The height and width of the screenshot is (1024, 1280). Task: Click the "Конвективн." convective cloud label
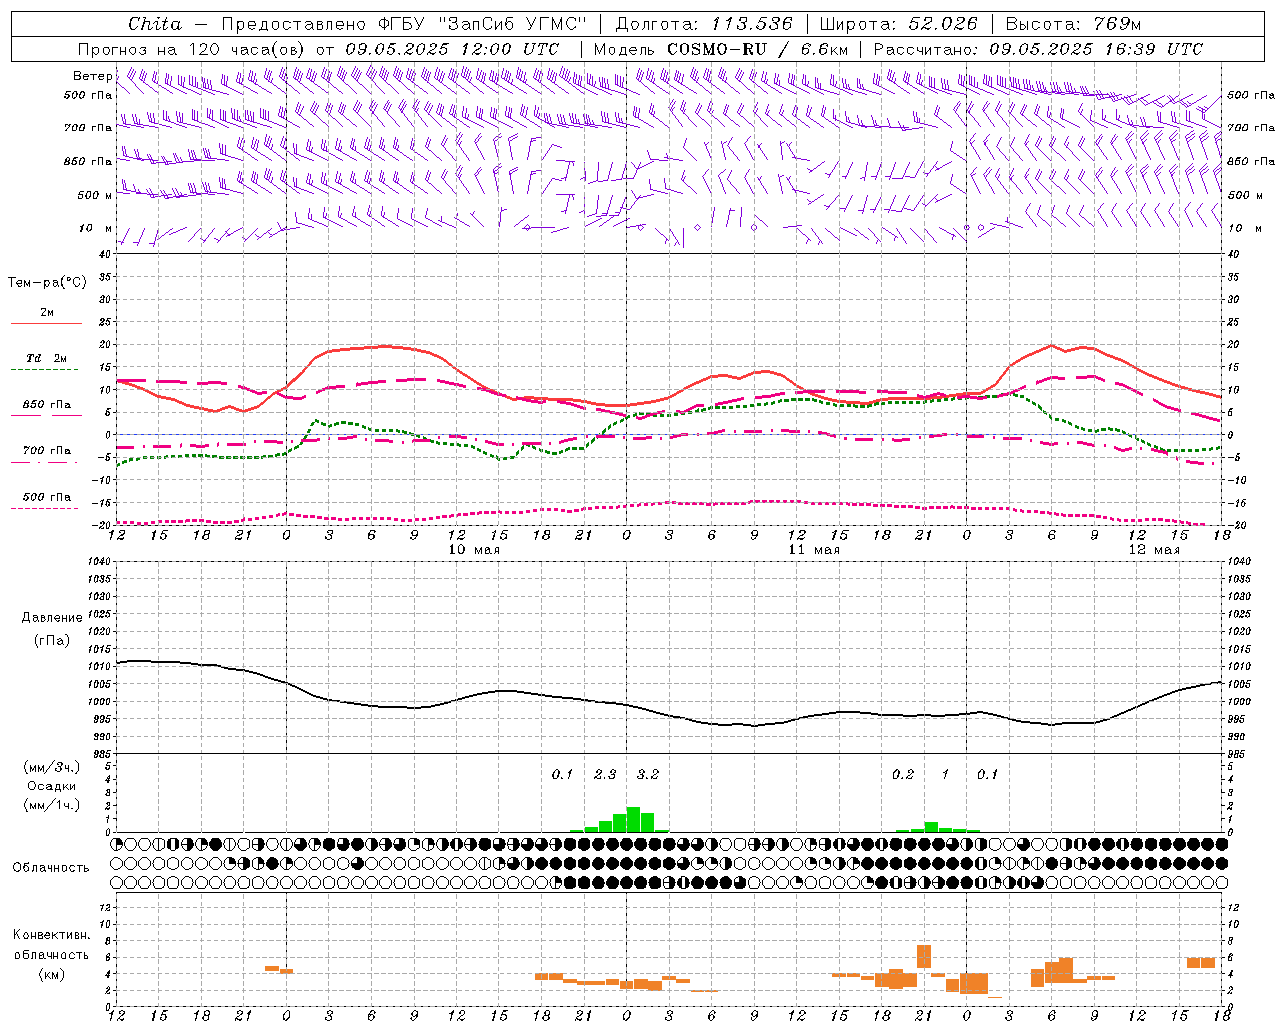click(x=52, y=935)
